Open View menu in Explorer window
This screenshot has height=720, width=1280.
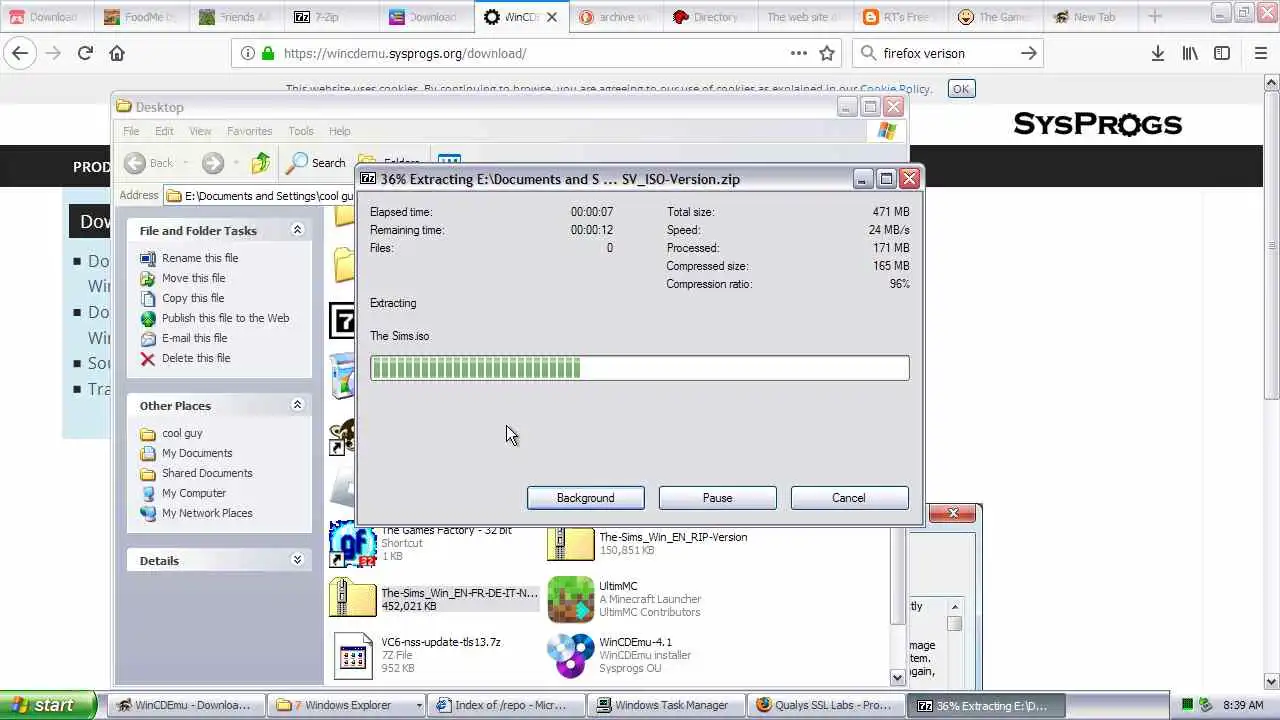[x=200, y=131]
